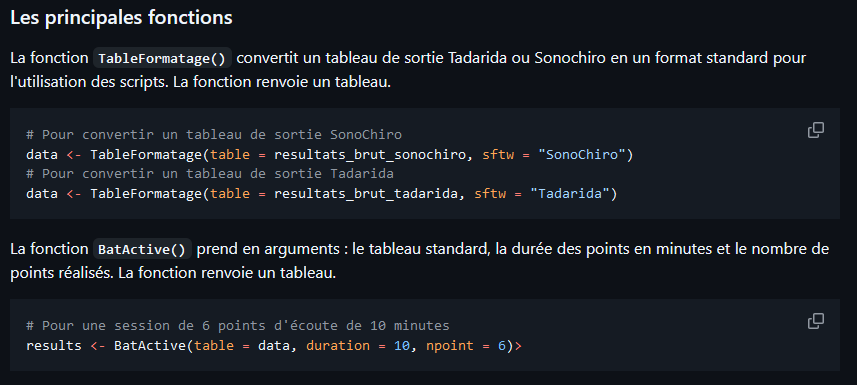The width and height of the screenshot is (857, 385).
Task: Copy the BatActive code block
Action: tap(815, 321)
